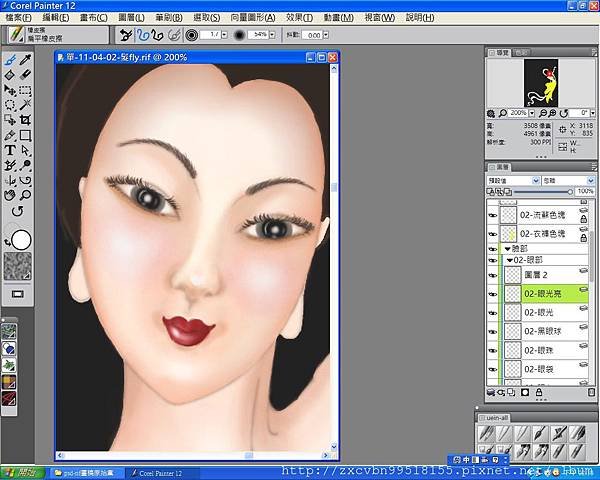The width and height of the screenshot is (600, 480).
Task: Open the brush size dropdown arrow
Action: click(x=225, y=35)
